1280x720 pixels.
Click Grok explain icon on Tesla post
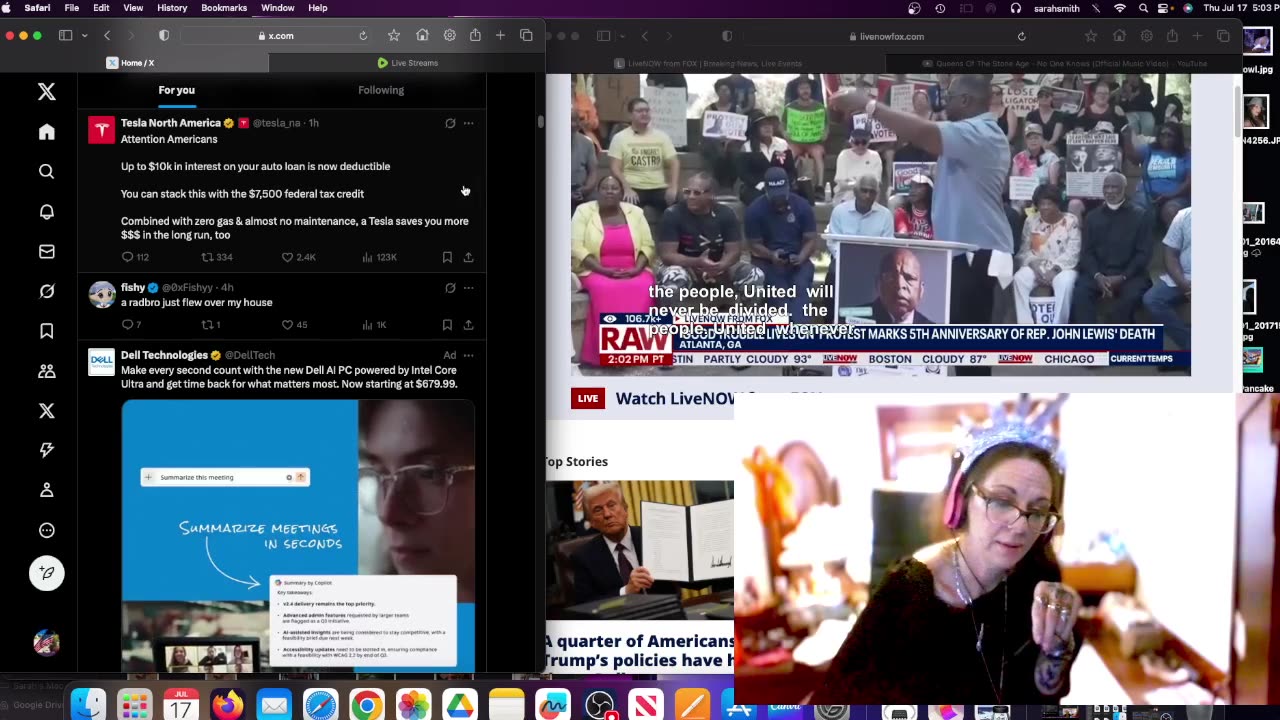(450, 123)
